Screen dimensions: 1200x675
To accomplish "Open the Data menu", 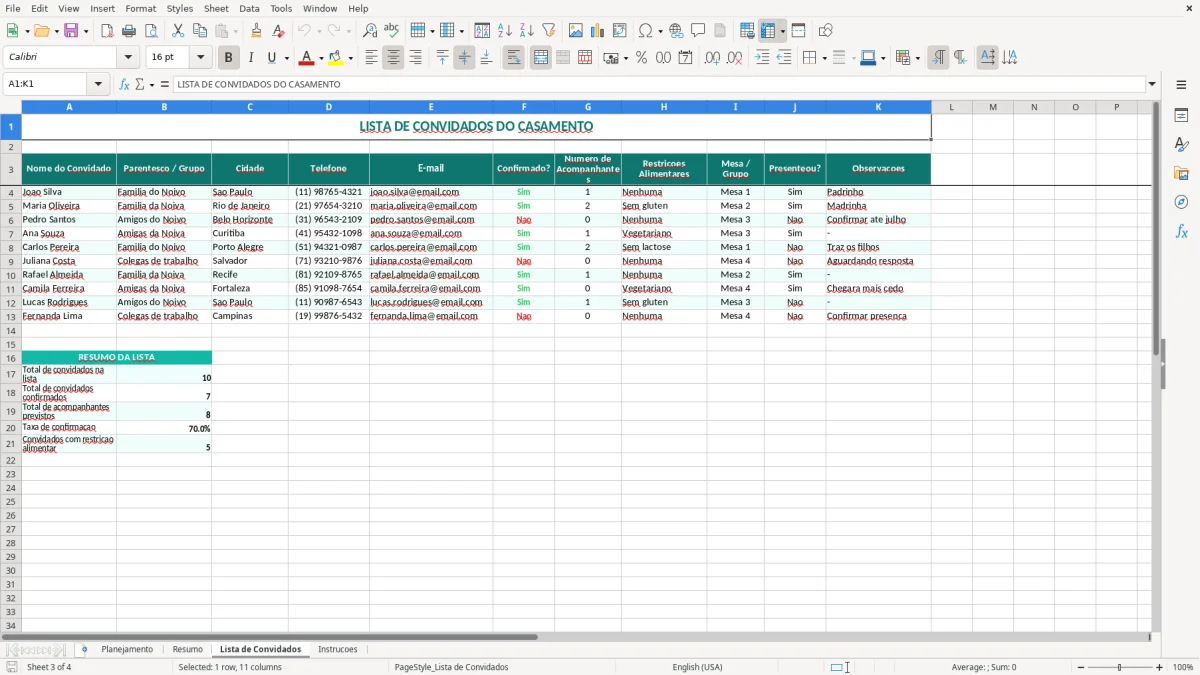I will 249,8.
